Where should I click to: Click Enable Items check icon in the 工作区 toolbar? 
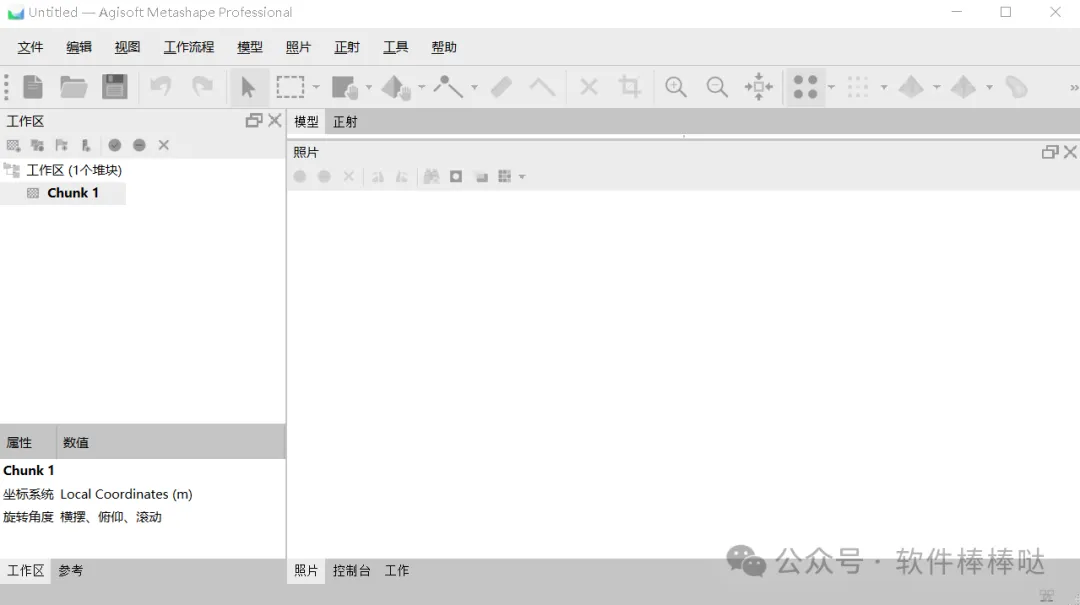tap(115, 145)
